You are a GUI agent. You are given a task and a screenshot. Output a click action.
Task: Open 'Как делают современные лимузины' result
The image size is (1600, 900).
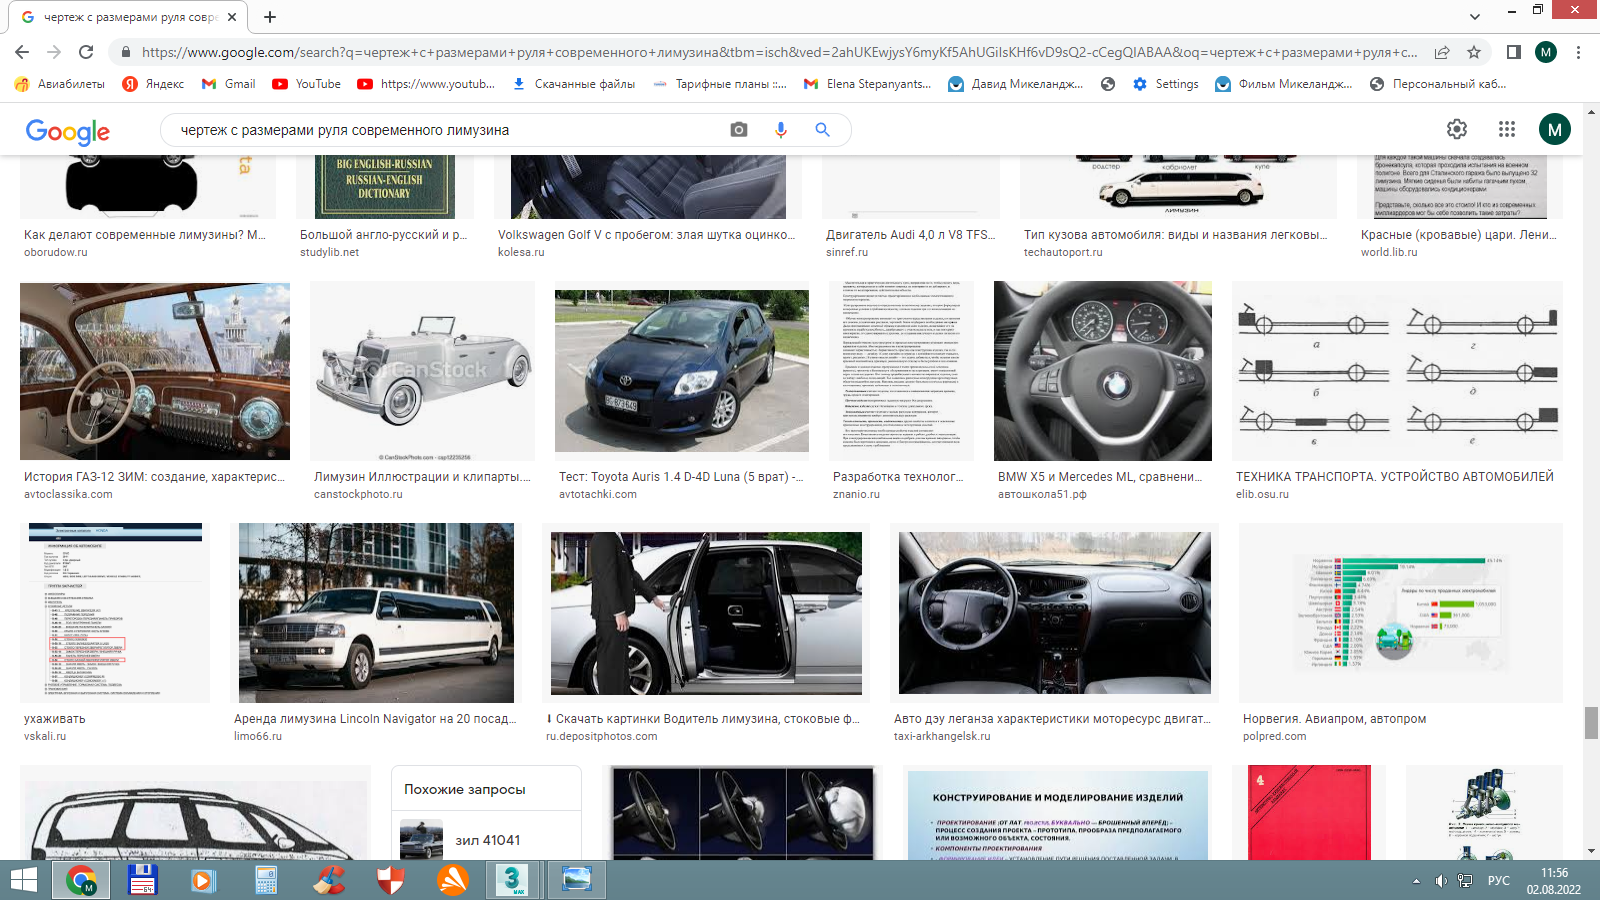point(145,235)
